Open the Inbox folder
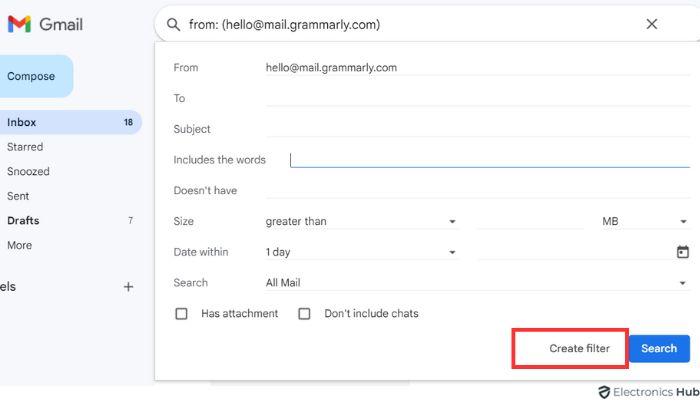This screenshot has width=700, height=400. (69, 122)
